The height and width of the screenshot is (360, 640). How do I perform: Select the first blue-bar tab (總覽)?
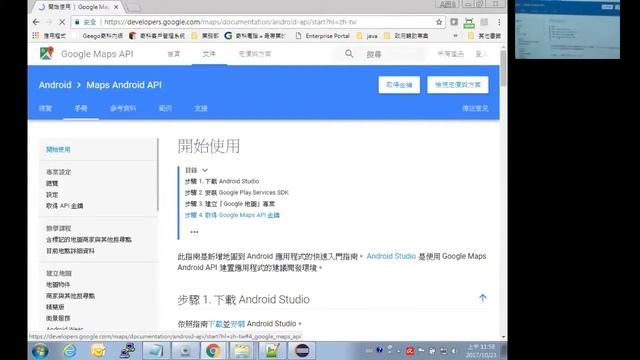point(45,108)
